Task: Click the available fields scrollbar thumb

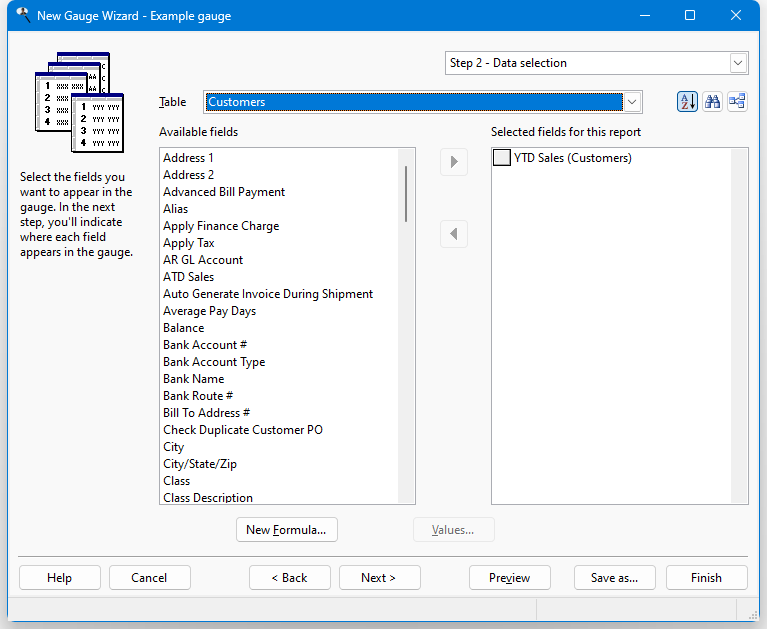Action: coord(406,194)
